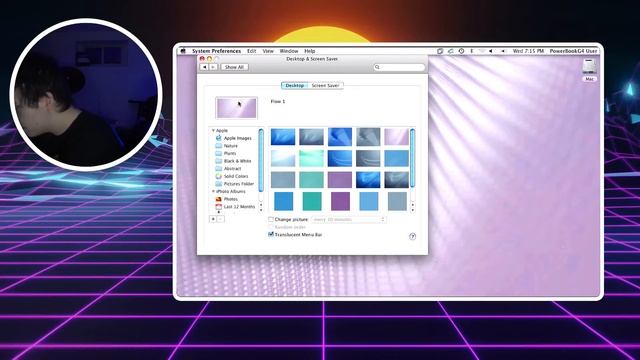Click the Time Machine clock menu bar icon
Screen dimensions: 640x360
coord(461,51)
